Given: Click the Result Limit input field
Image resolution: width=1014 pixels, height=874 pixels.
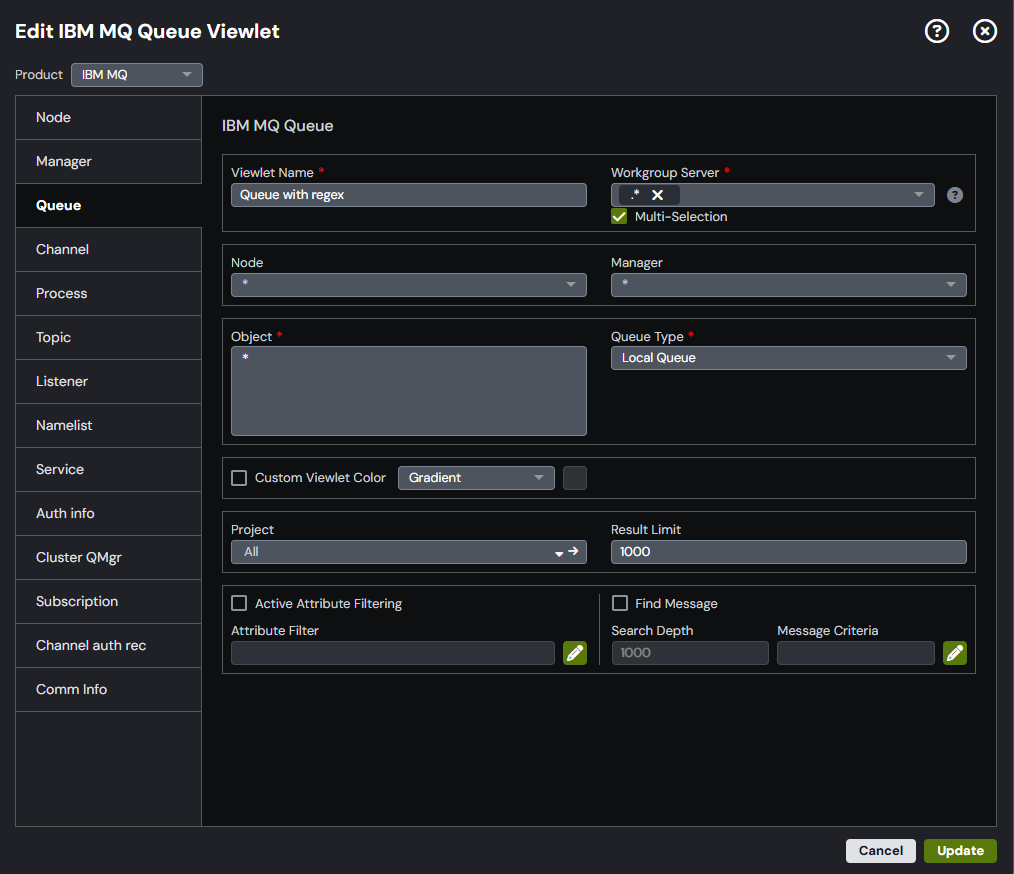Looking at the screenshot, I should tap(788, 552).
